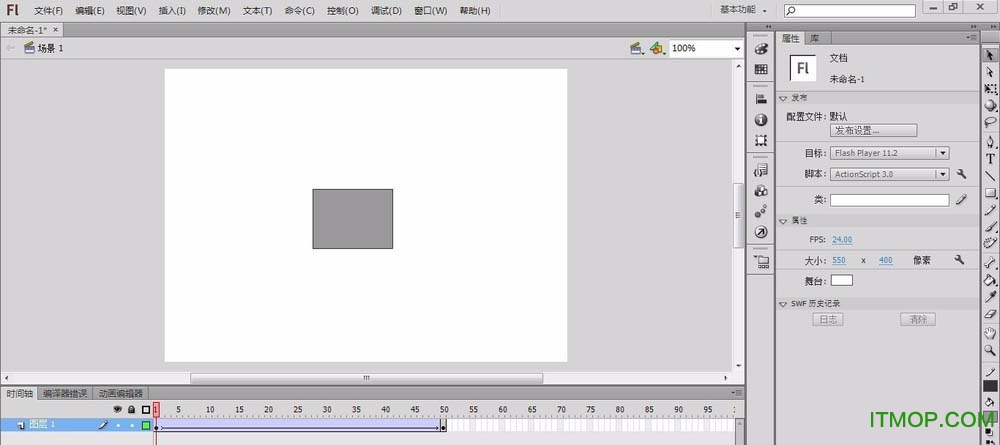Open the 窗口(W) menu

430,11
